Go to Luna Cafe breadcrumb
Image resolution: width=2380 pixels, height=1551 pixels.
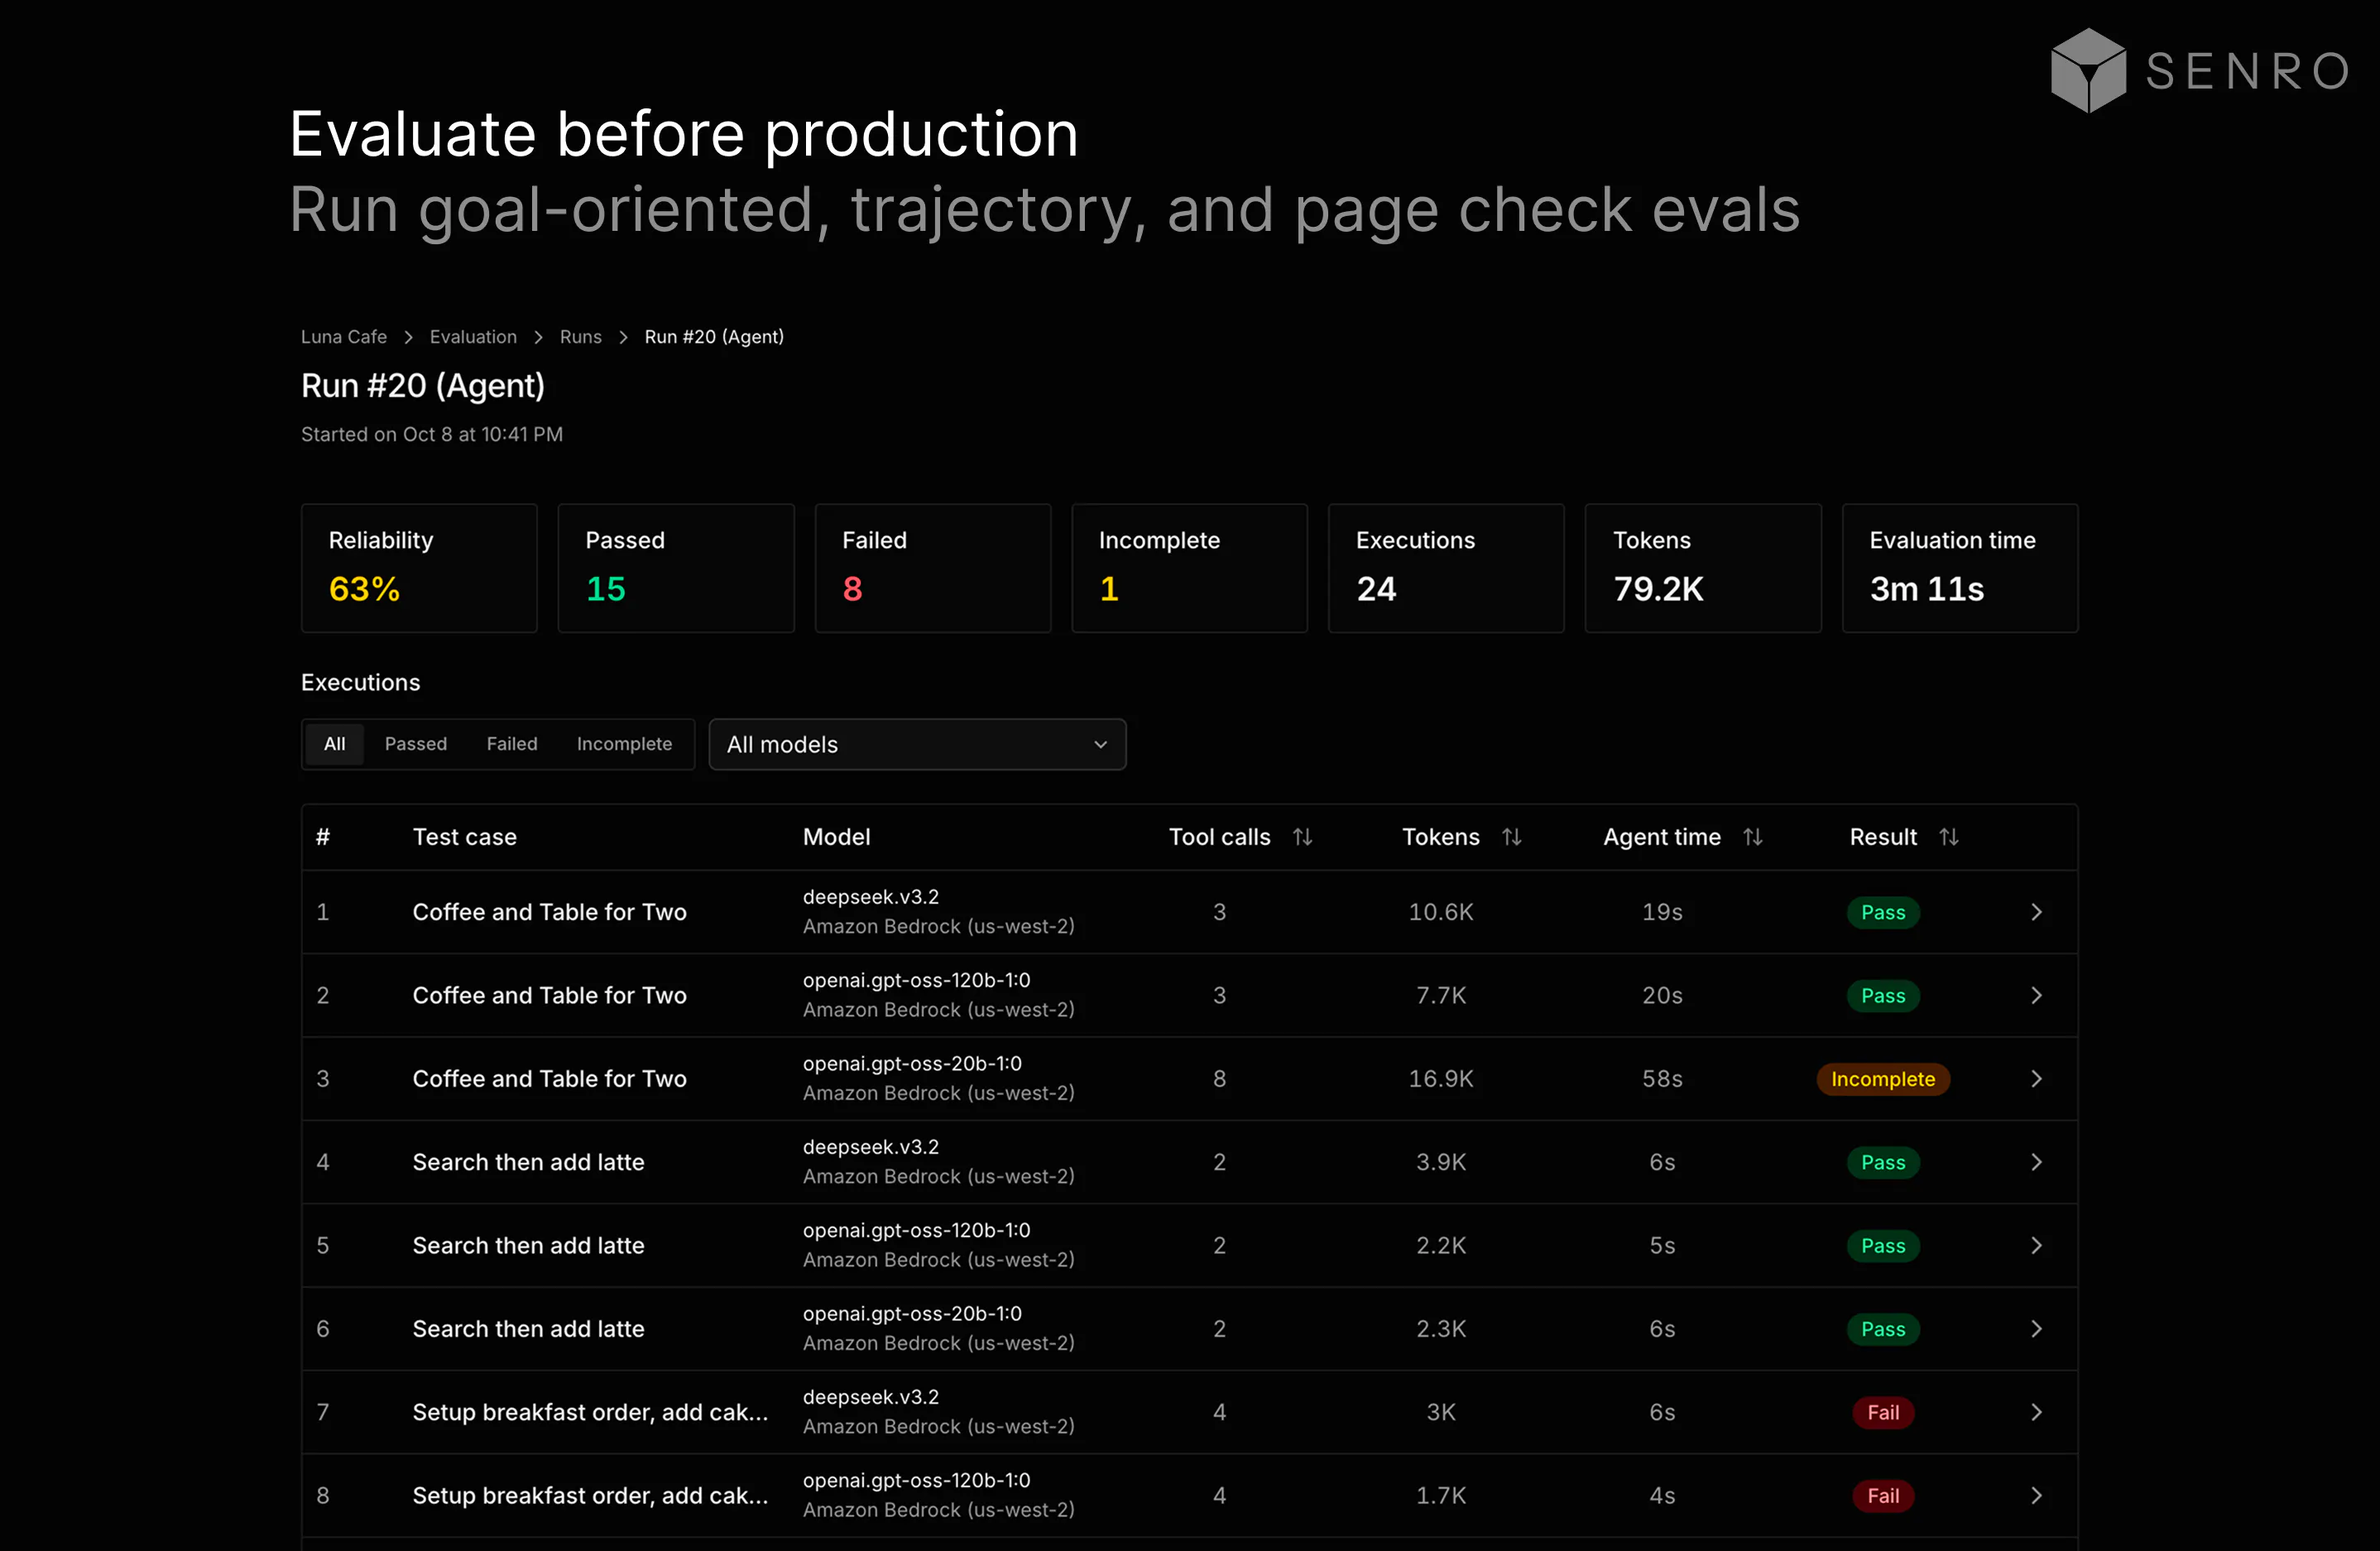[x=344, y=337]
